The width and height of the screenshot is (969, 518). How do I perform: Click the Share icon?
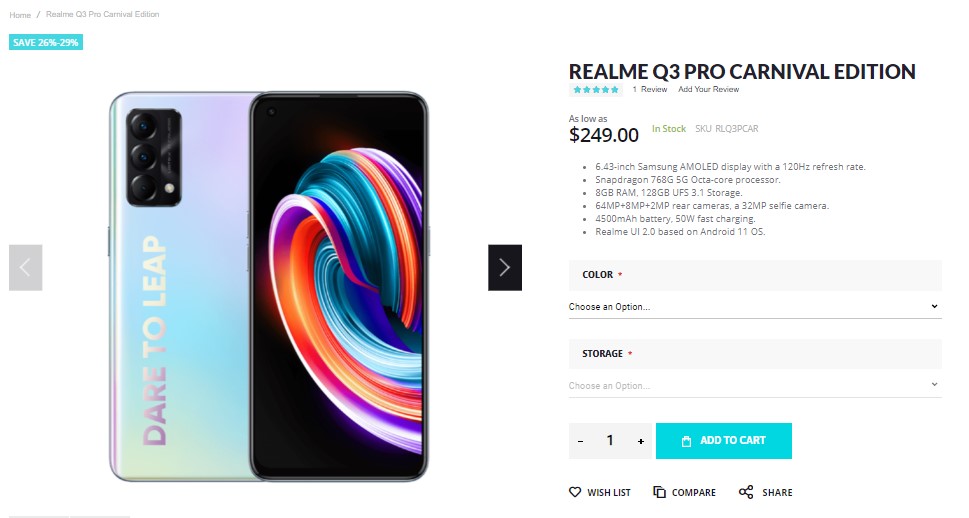click(x=746, y=492)
